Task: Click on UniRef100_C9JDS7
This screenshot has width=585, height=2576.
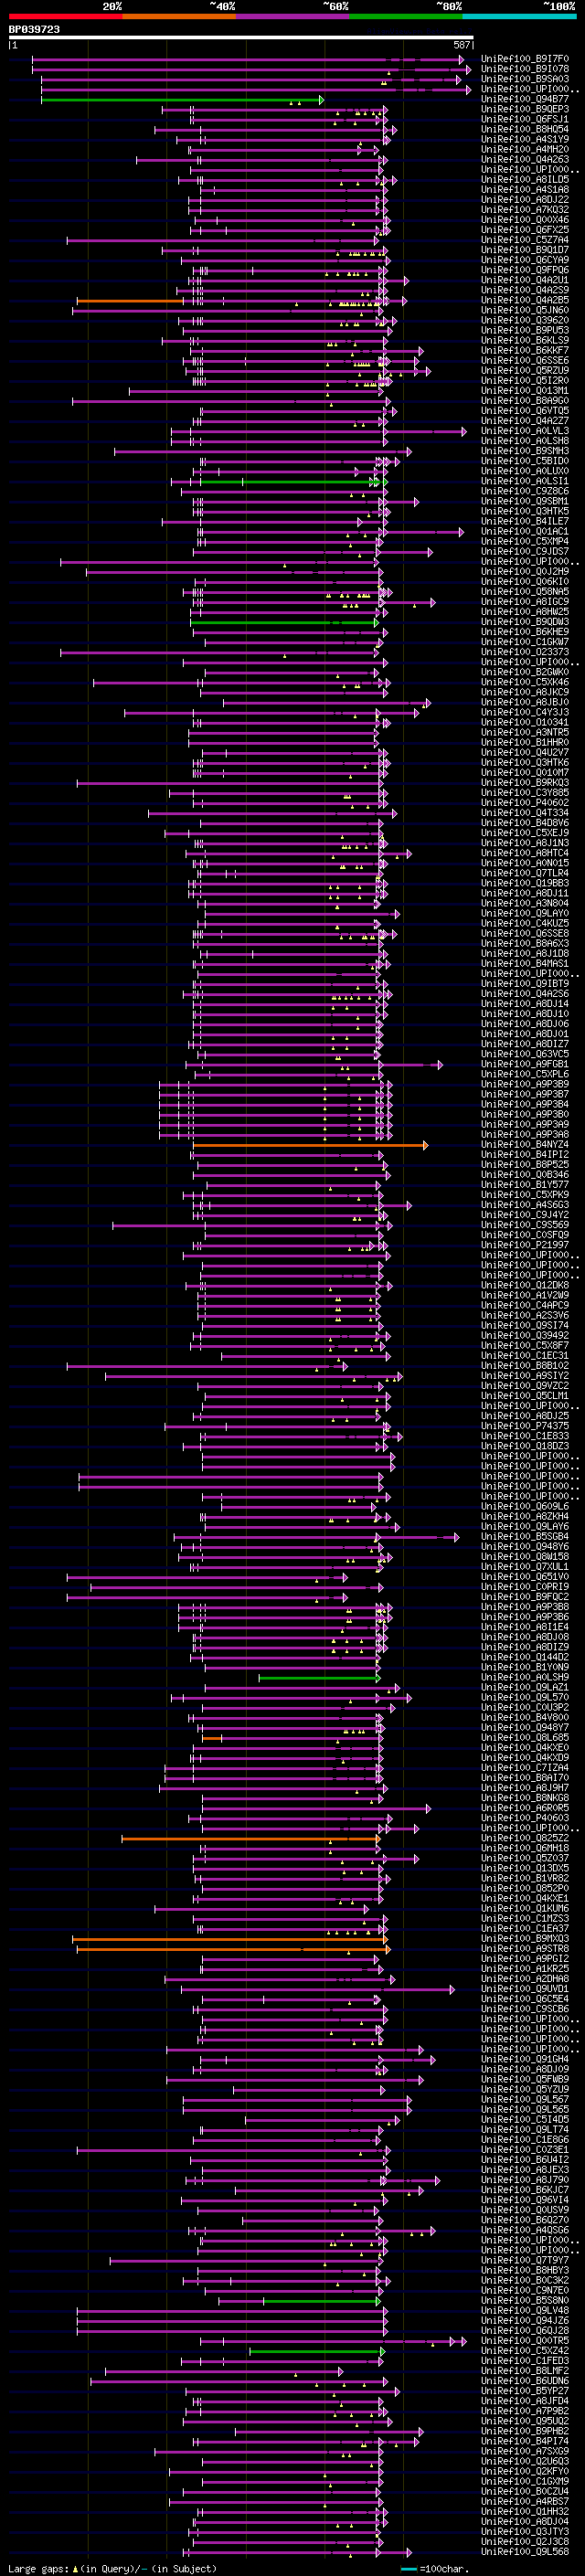Action: tap(525, 551)
